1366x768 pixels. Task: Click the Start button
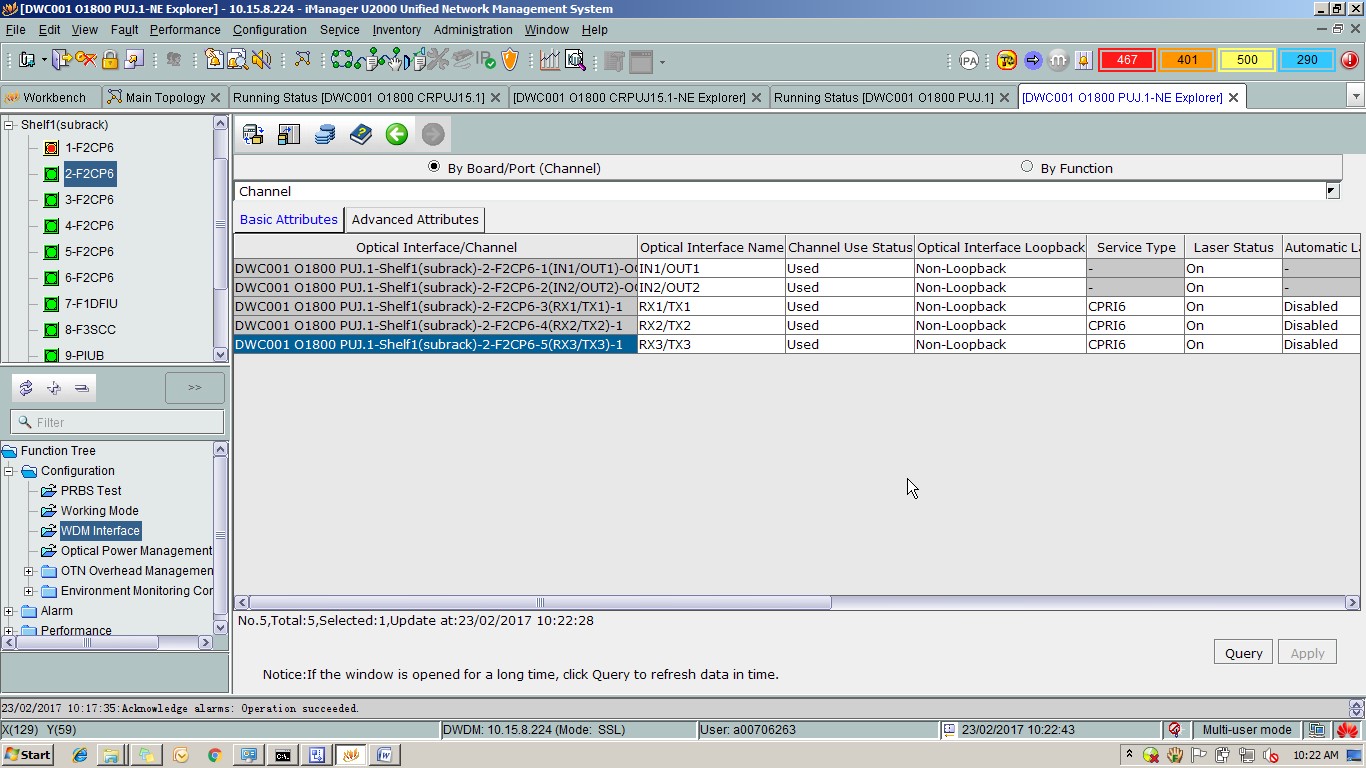click(28, 755)
